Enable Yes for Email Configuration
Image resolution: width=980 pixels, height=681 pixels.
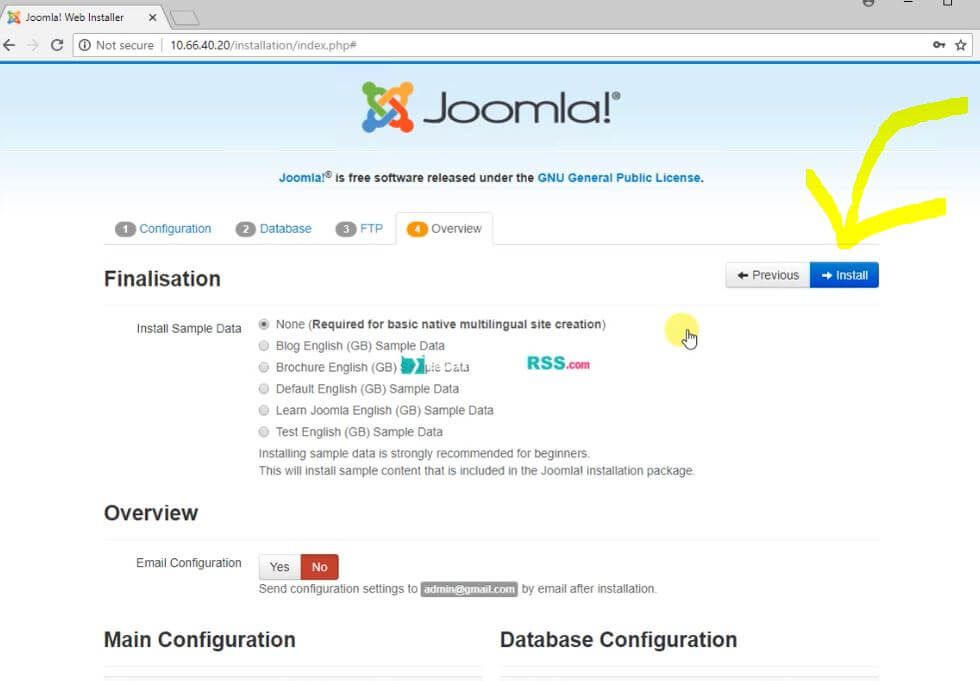(x=279, y=566)
